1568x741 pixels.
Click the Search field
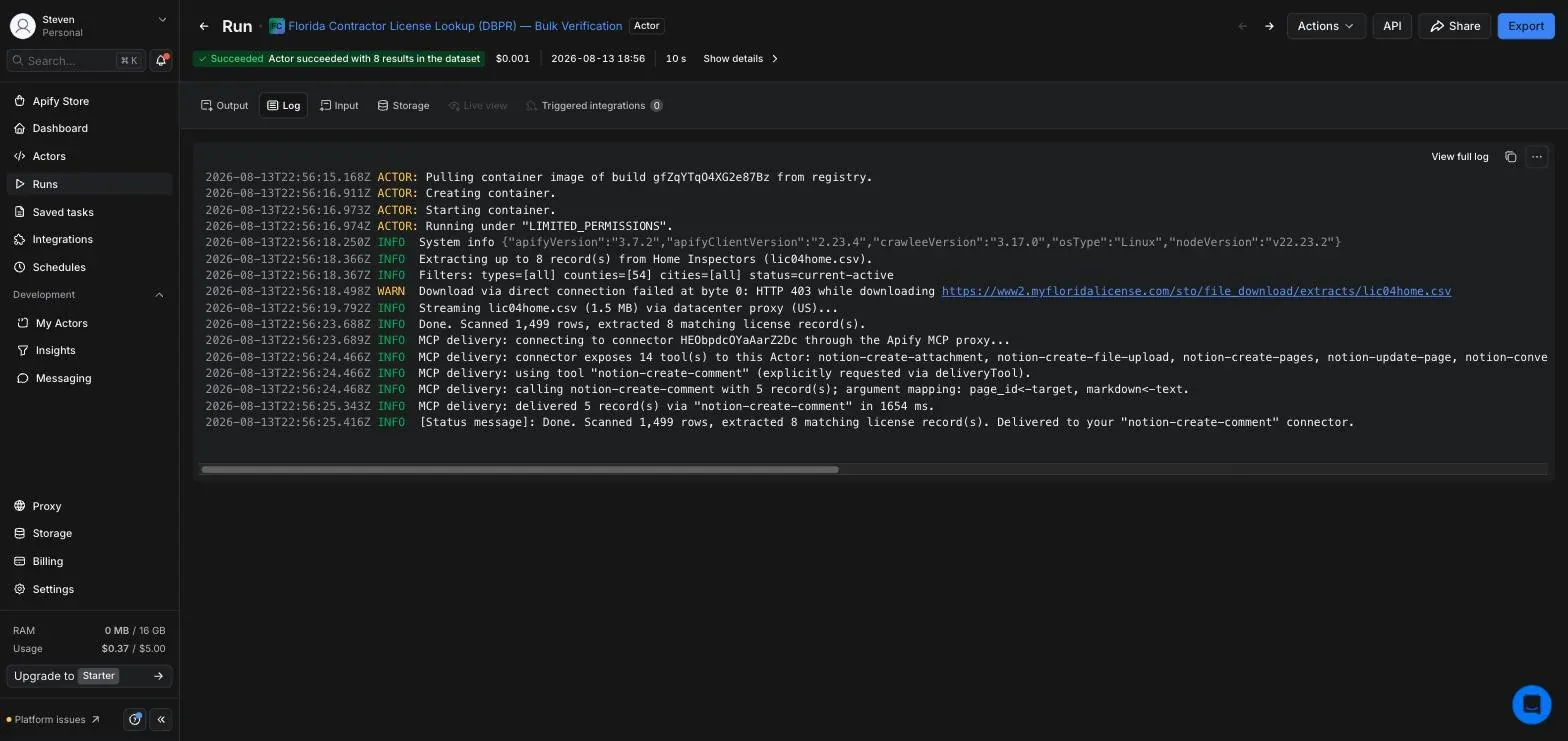[75, 60]
